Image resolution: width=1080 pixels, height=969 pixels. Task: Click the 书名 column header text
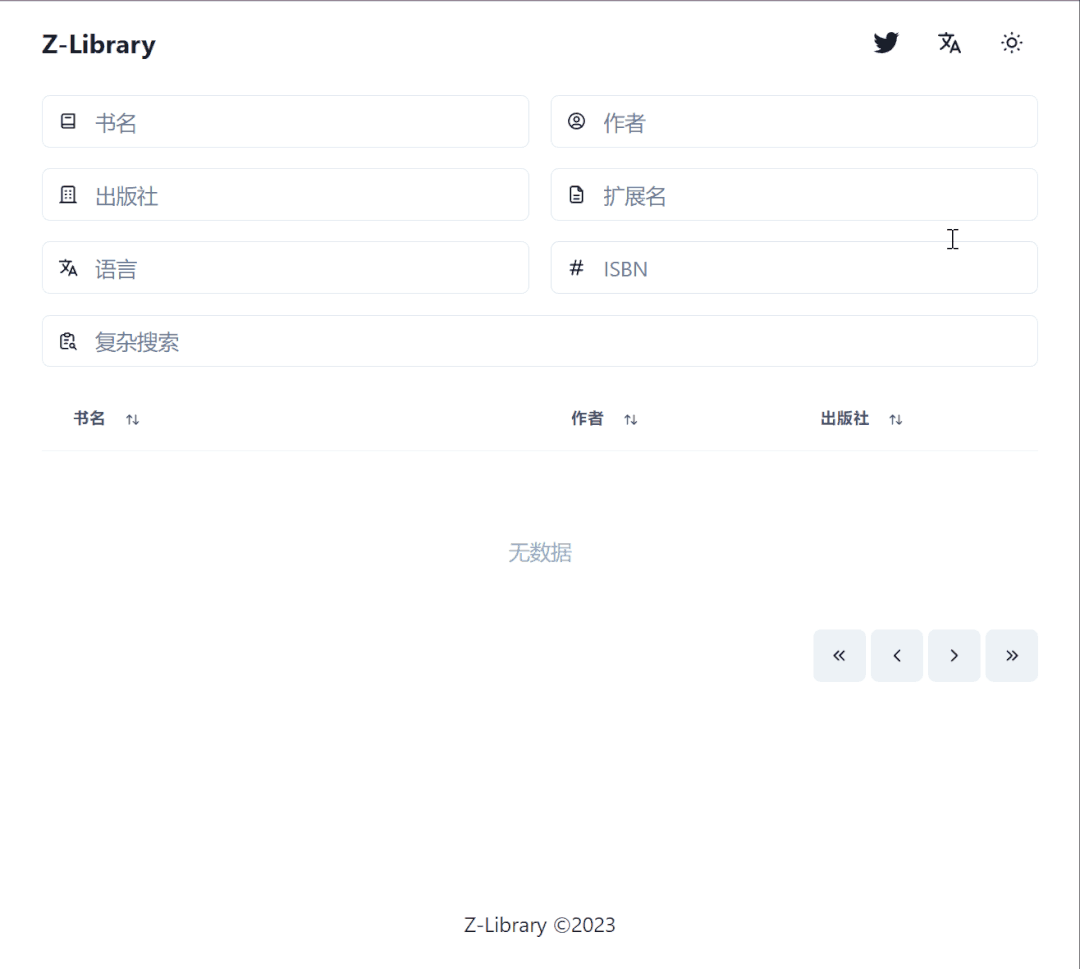(90, 418)
